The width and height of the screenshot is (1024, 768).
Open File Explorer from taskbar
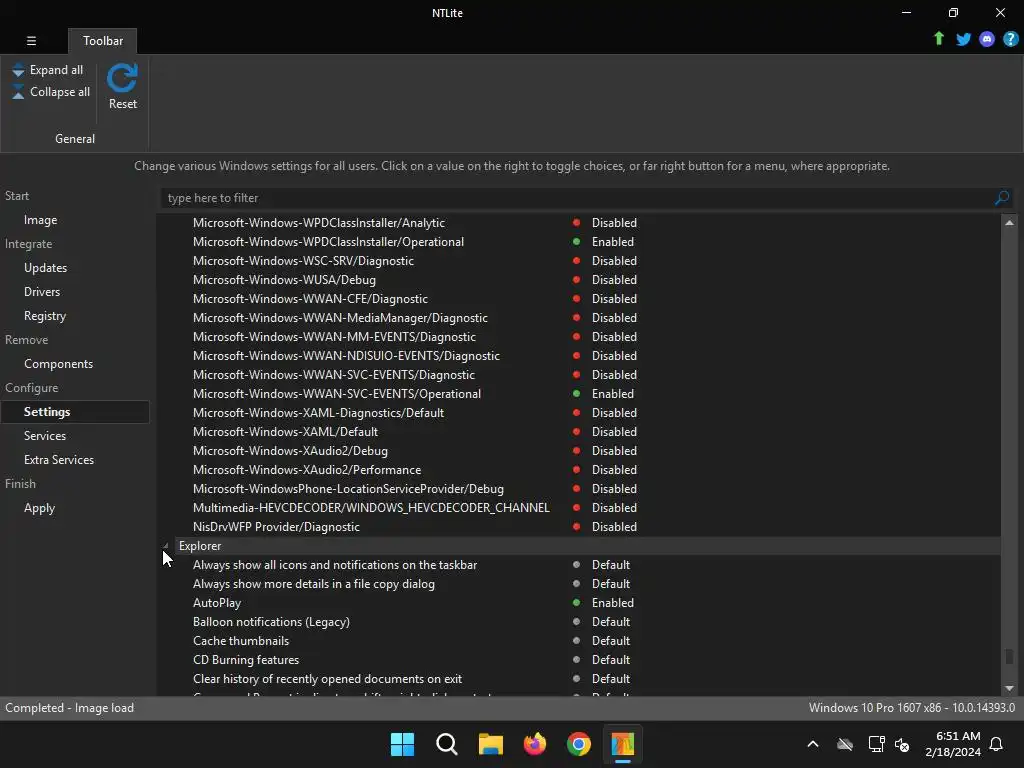490,744
